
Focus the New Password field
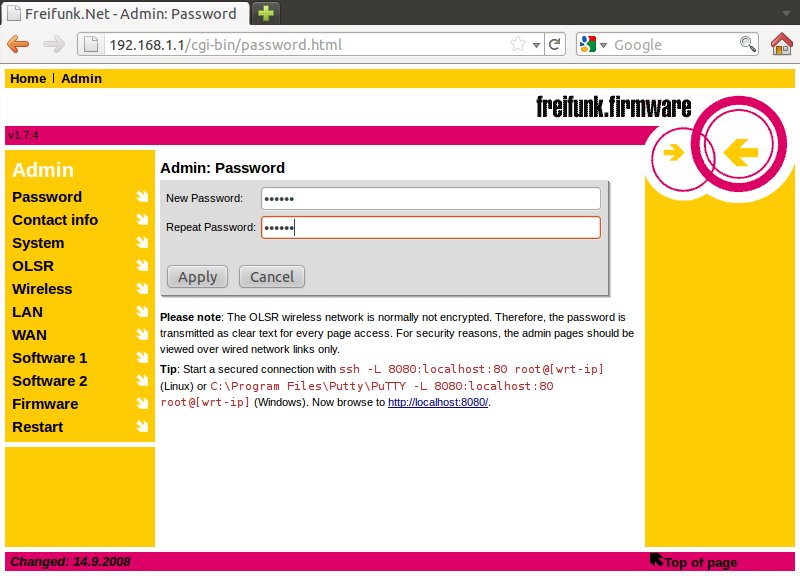pos(430,198)
